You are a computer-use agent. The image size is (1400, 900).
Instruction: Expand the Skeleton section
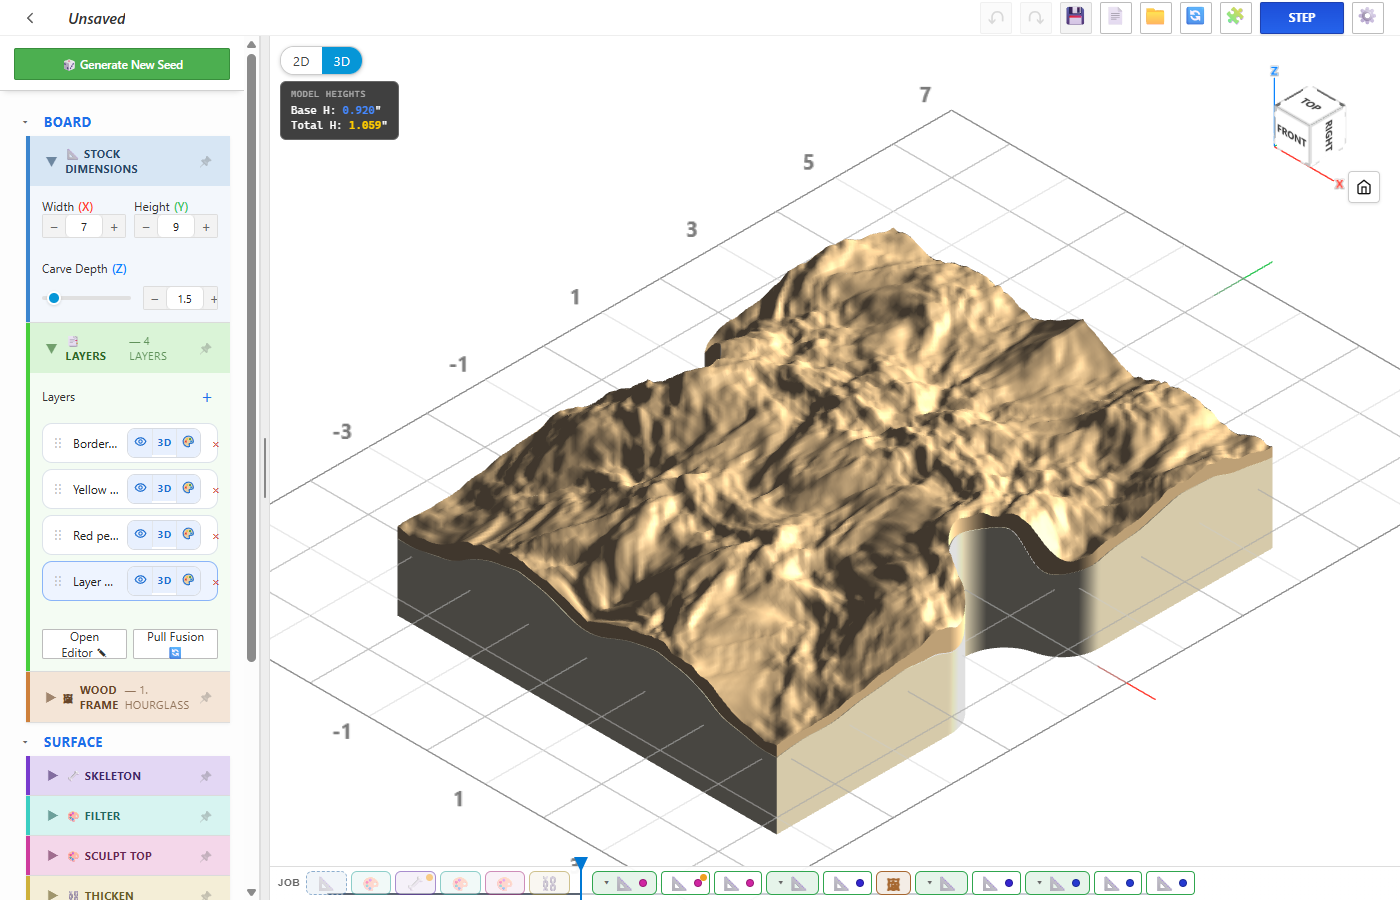coord(53,776)
